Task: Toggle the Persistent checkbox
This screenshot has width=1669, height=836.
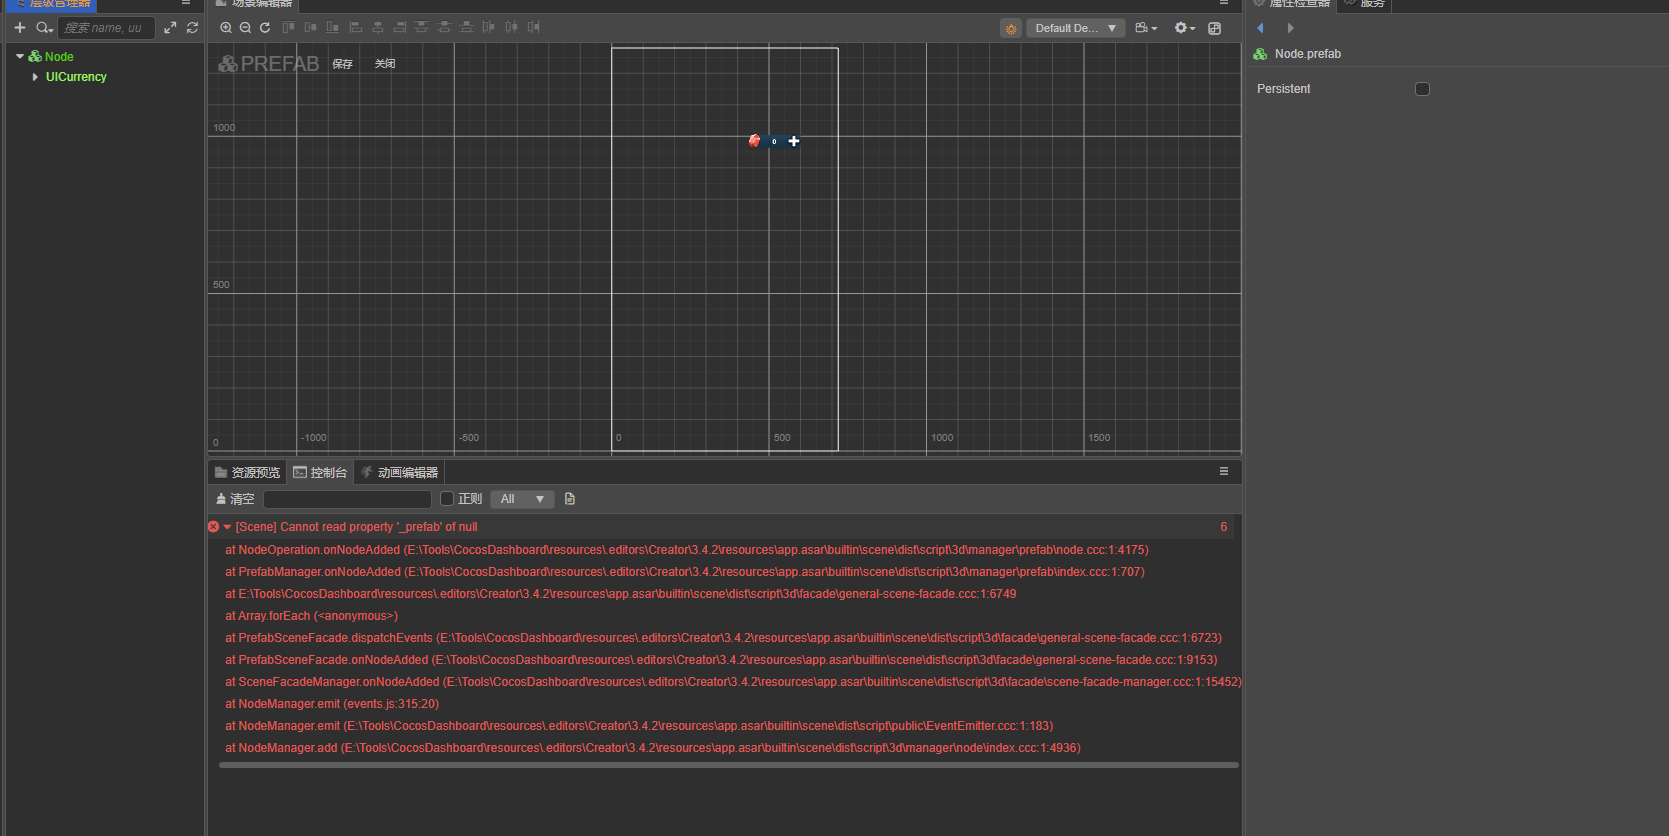Action: tap(1422, 89)
